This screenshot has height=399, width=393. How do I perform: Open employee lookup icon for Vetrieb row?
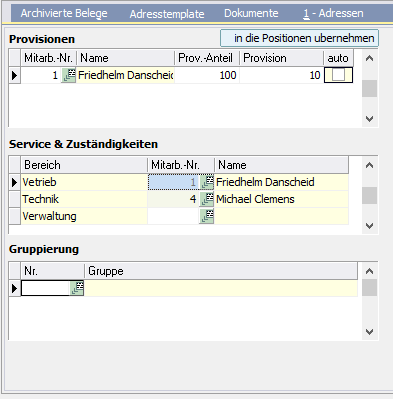[207, 182]
